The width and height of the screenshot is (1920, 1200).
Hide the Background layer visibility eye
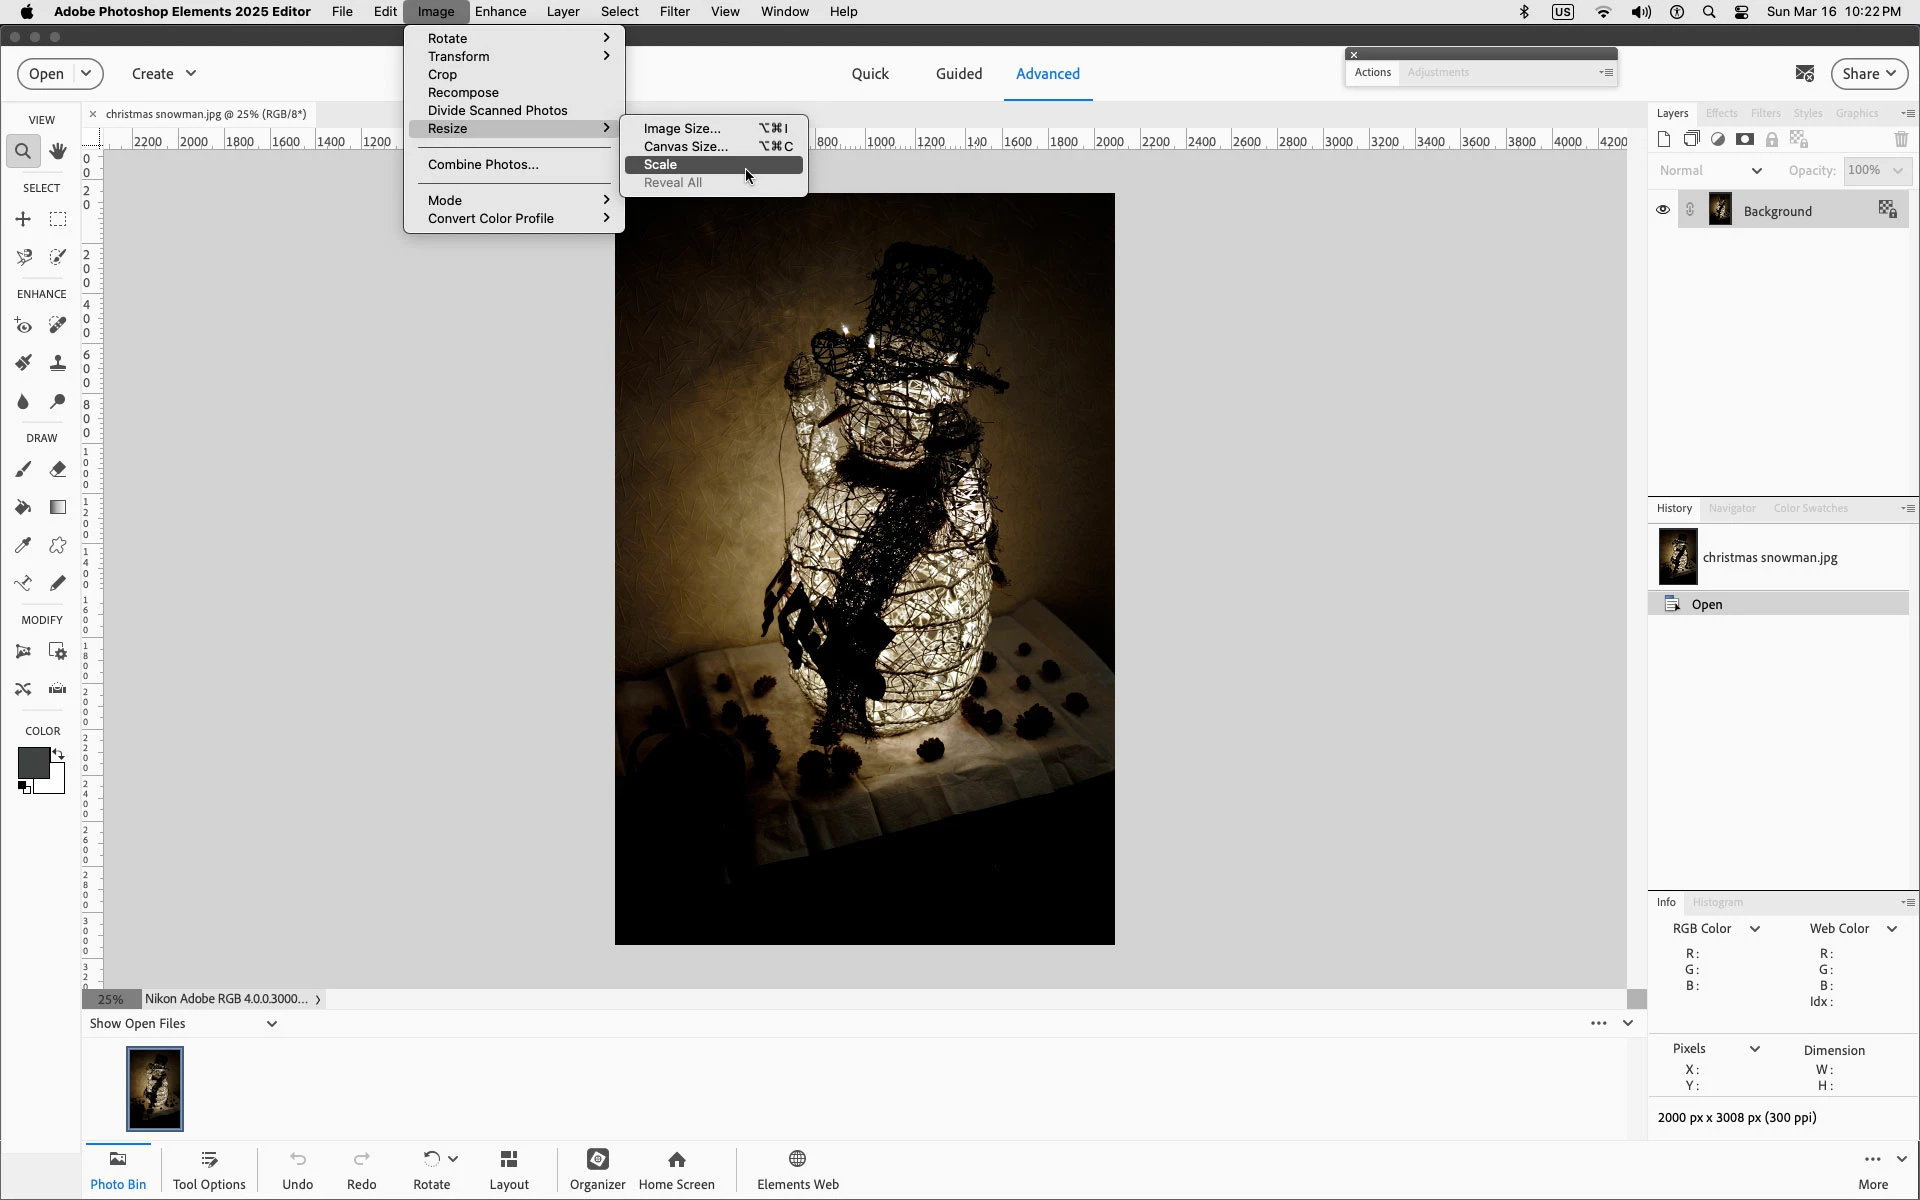tap(1663, 210)
